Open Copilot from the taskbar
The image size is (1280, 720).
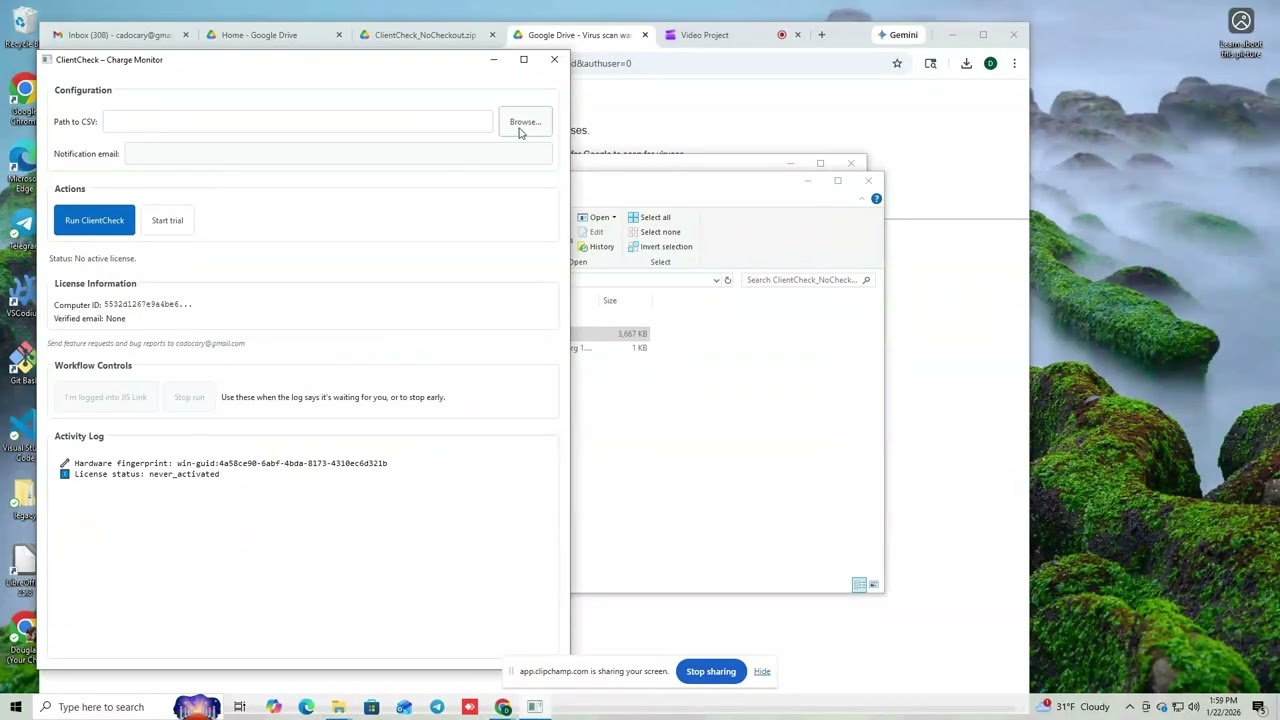(273, 707)
